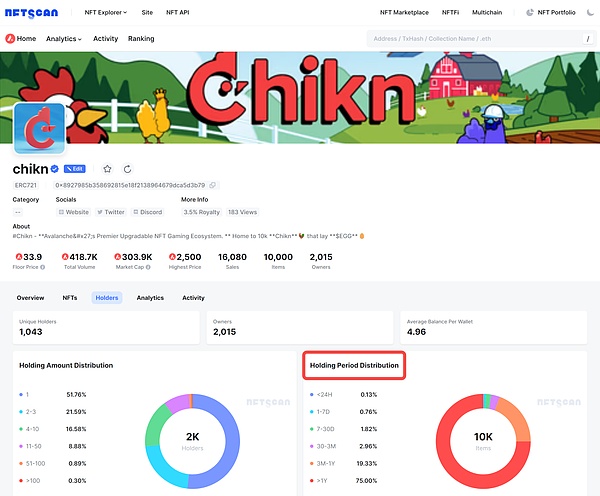Toggle the '>1Y' holding period legend item
The width and height of the screenshot is (600, 496).
pyautogui.click(x=326, y=479)
